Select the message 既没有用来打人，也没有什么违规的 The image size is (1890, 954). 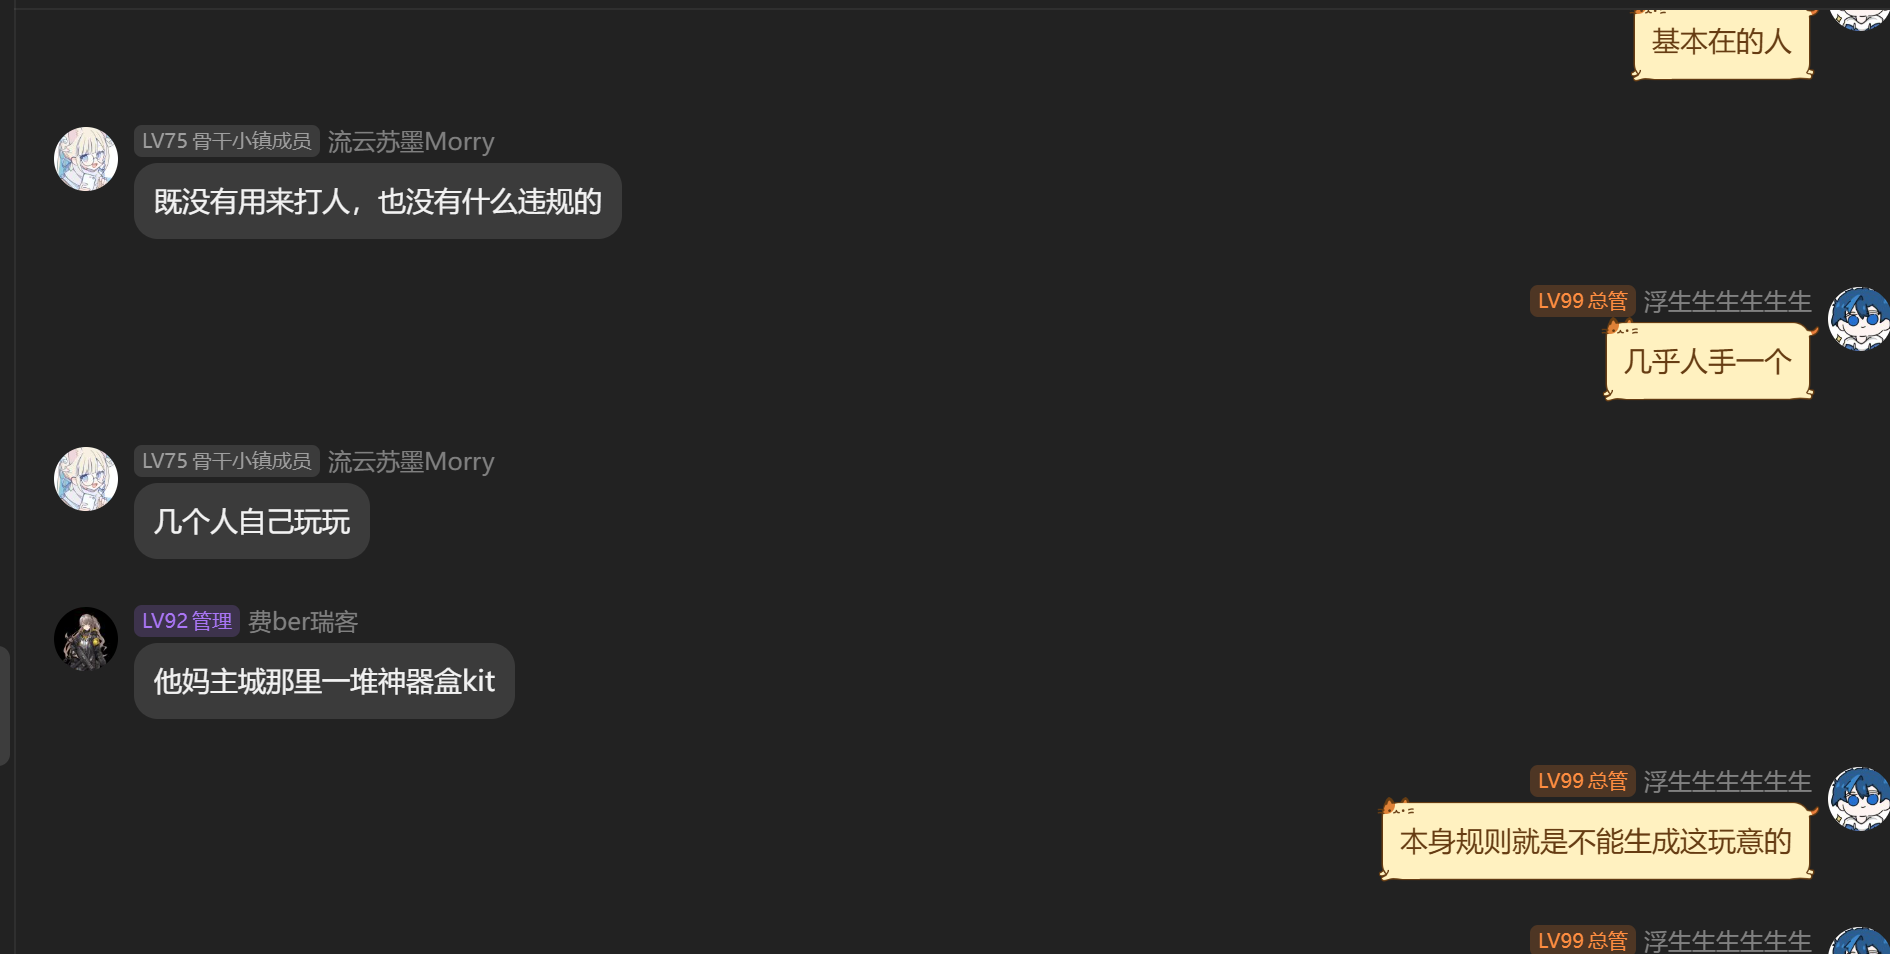point(378,201)
